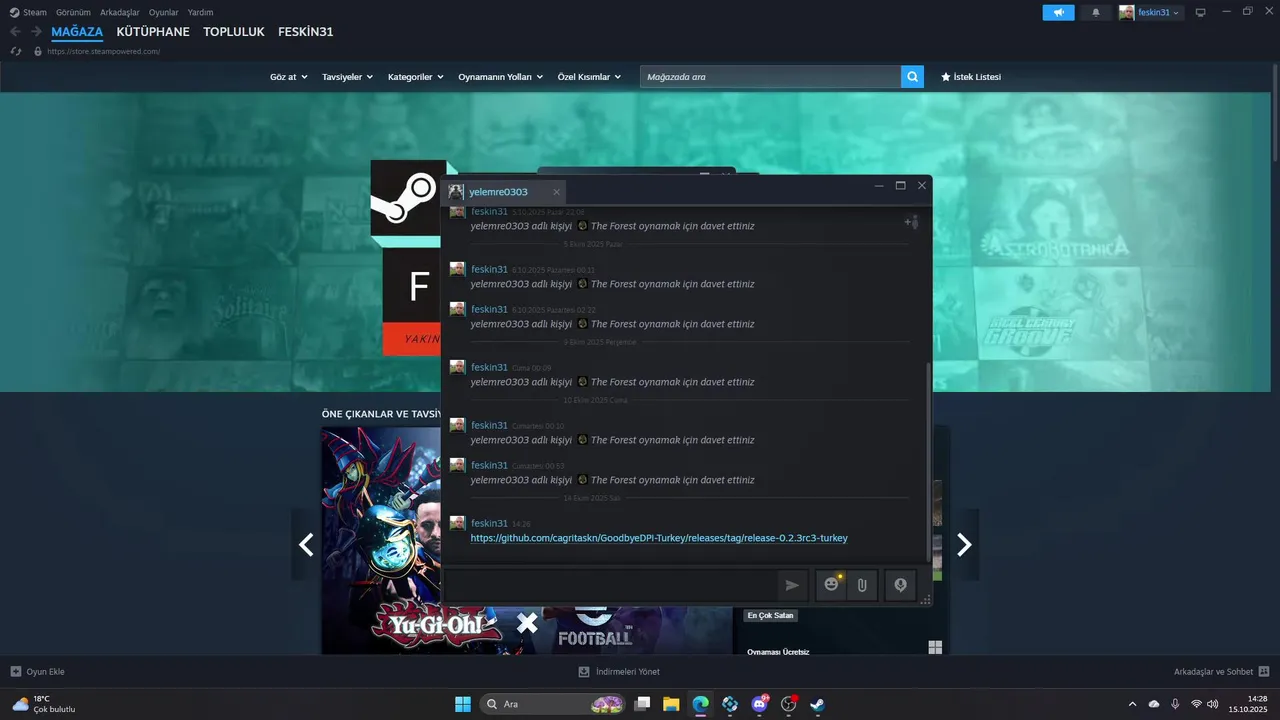The image size is (1280, 720).
Task: Open volume control in system tray
Action: pos(1212,704)
